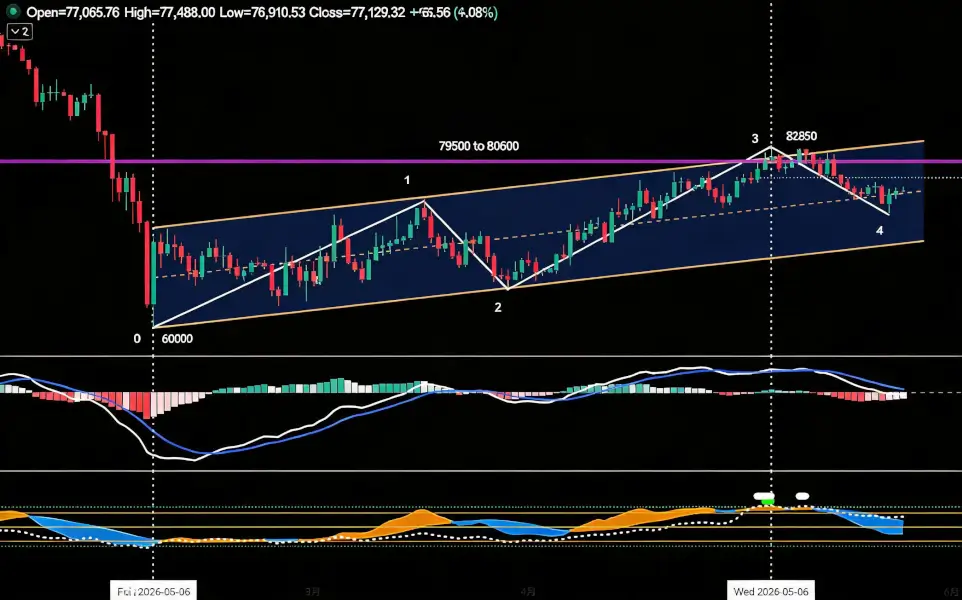The image size is (962, 600).
Task: Click wave label 0 beside 60000
Action: [x=137, y=339]
